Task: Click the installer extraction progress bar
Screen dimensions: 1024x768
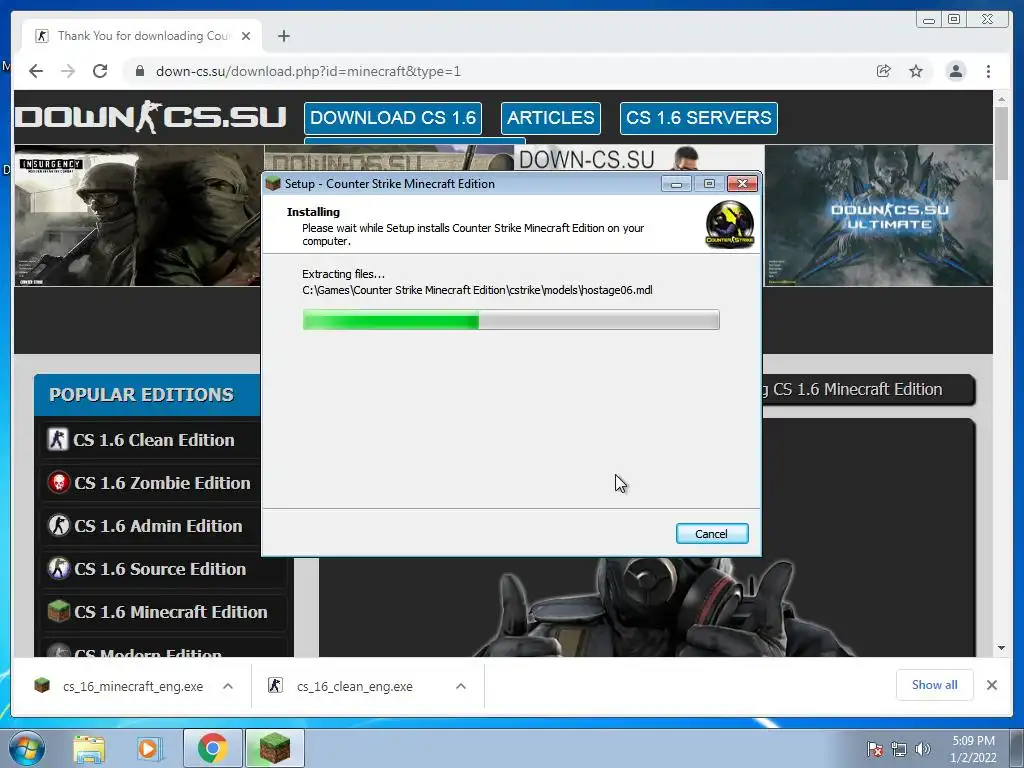Action: click(511, 320)
